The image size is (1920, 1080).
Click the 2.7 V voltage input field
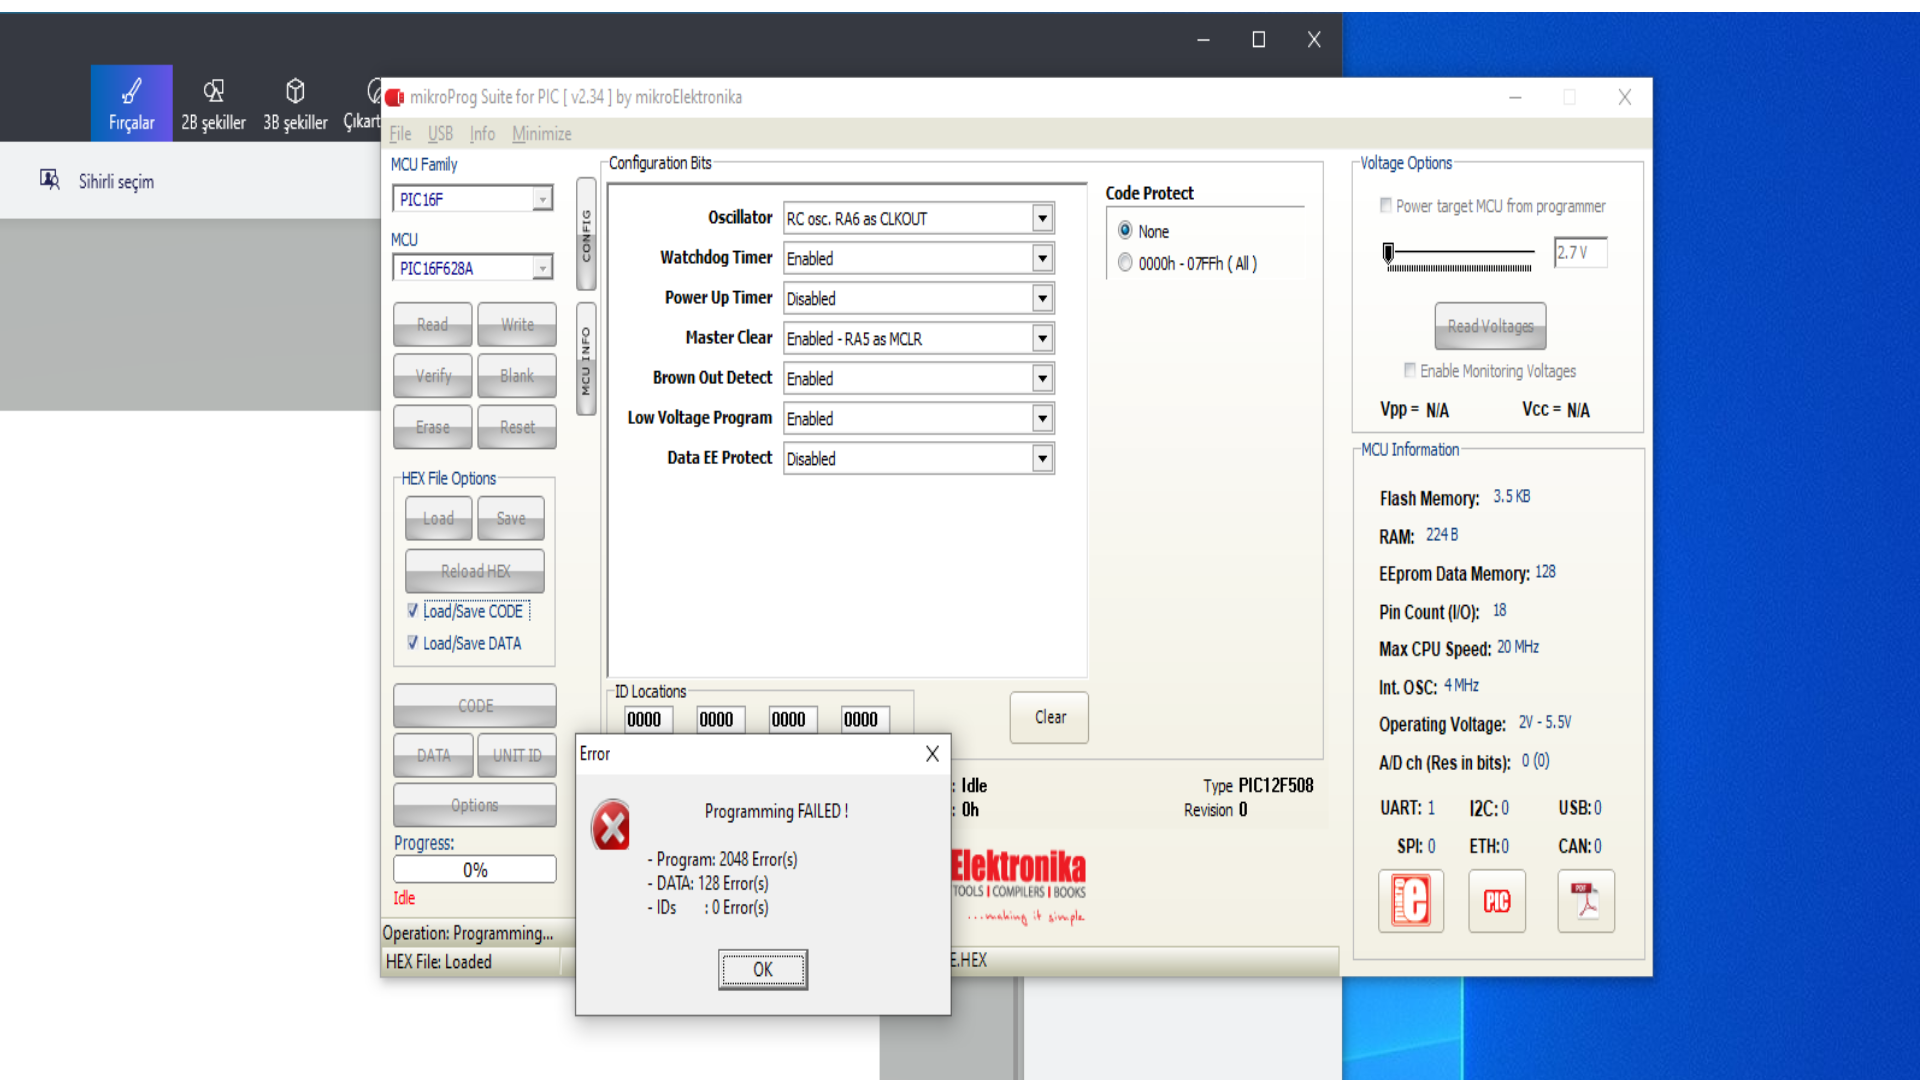coord(1580,253)
